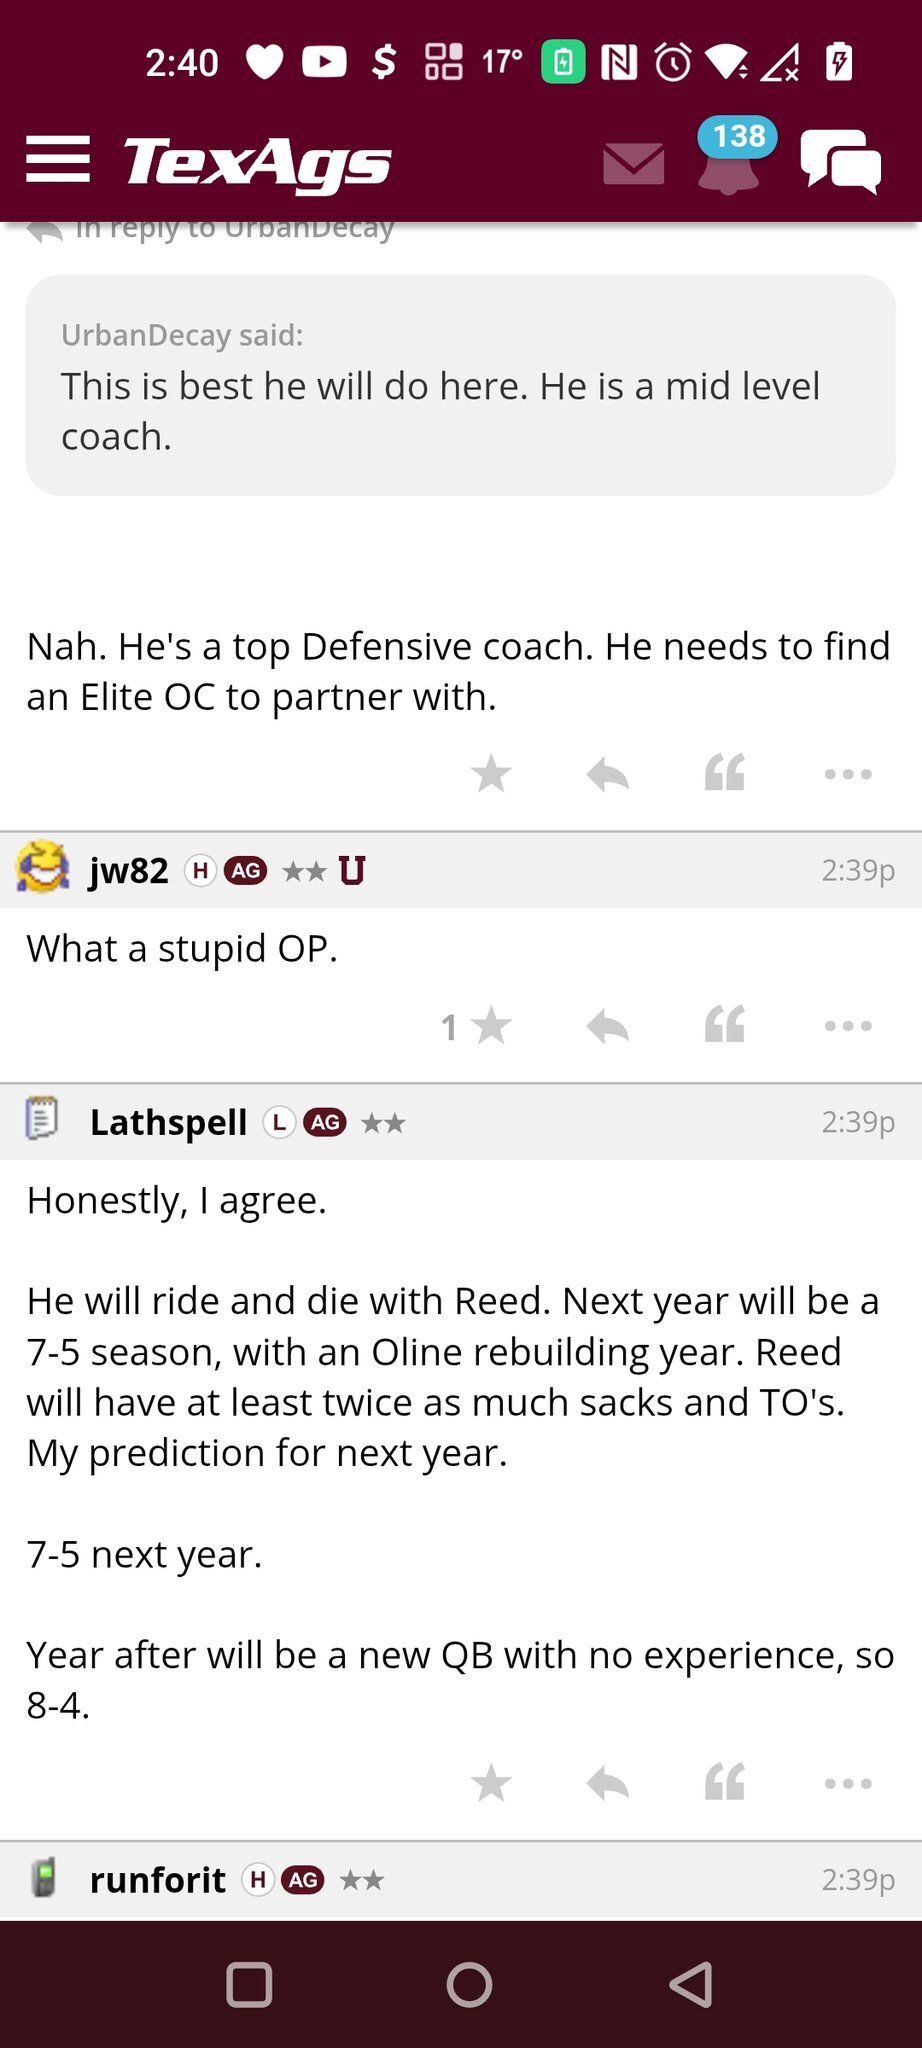Reply to jw82's post

pos(607,1026)
